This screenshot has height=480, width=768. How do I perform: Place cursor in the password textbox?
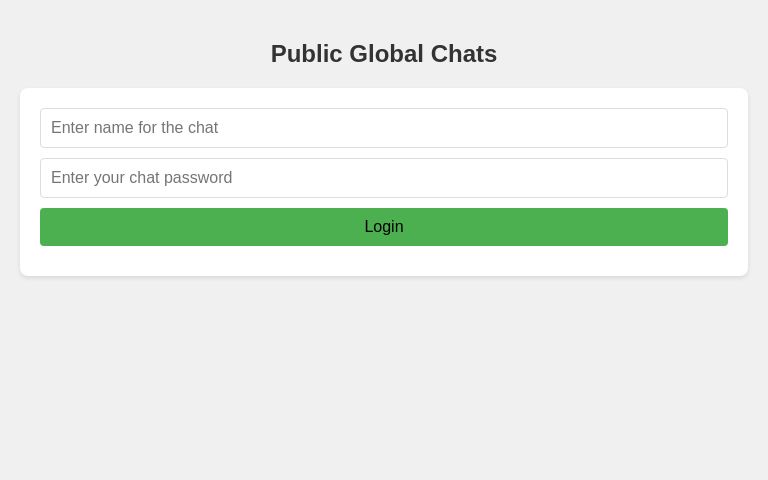[384, 178]
